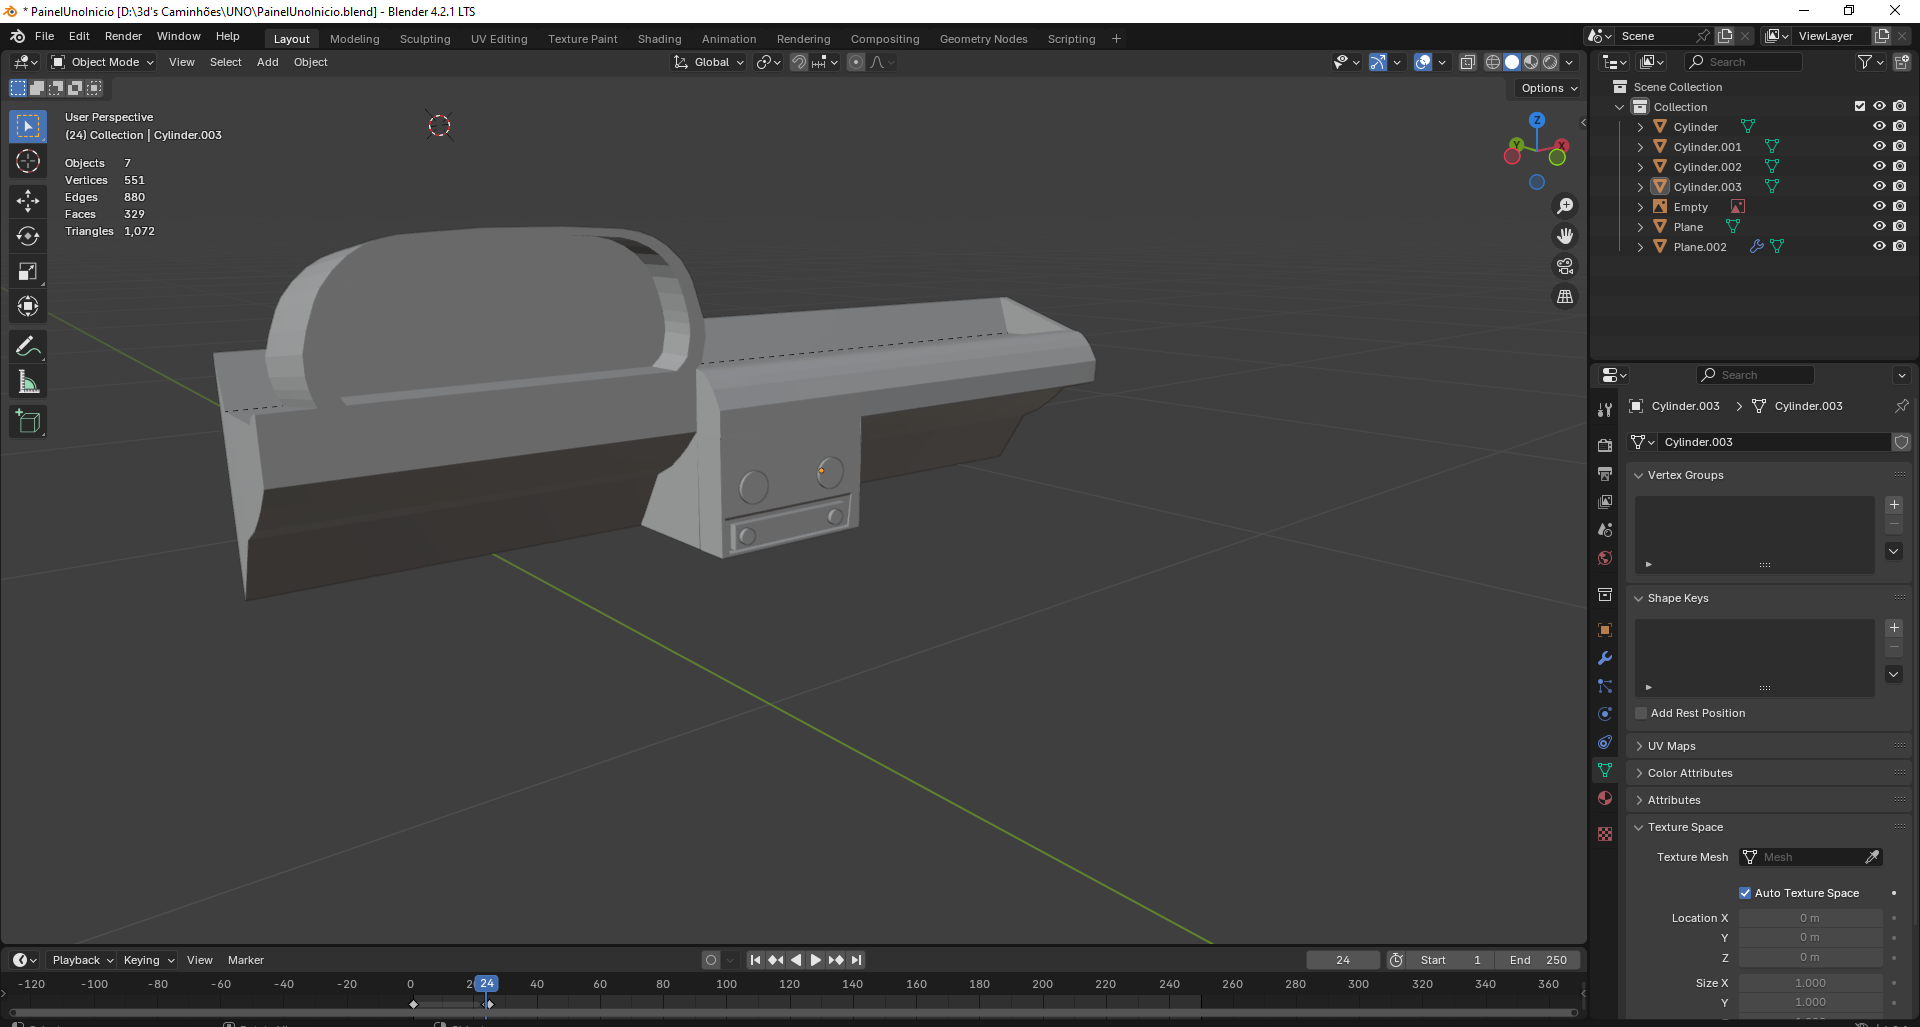The height and width of the screenshot is (1027, 1920).
Task: Switch to the Modeling workspace tab
Action: [x=355, y=39]
